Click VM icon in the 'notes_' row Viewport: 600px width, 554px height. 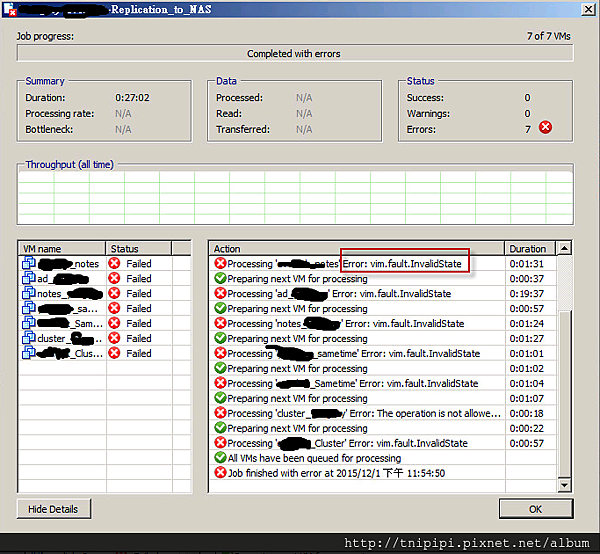click(29, 293)
